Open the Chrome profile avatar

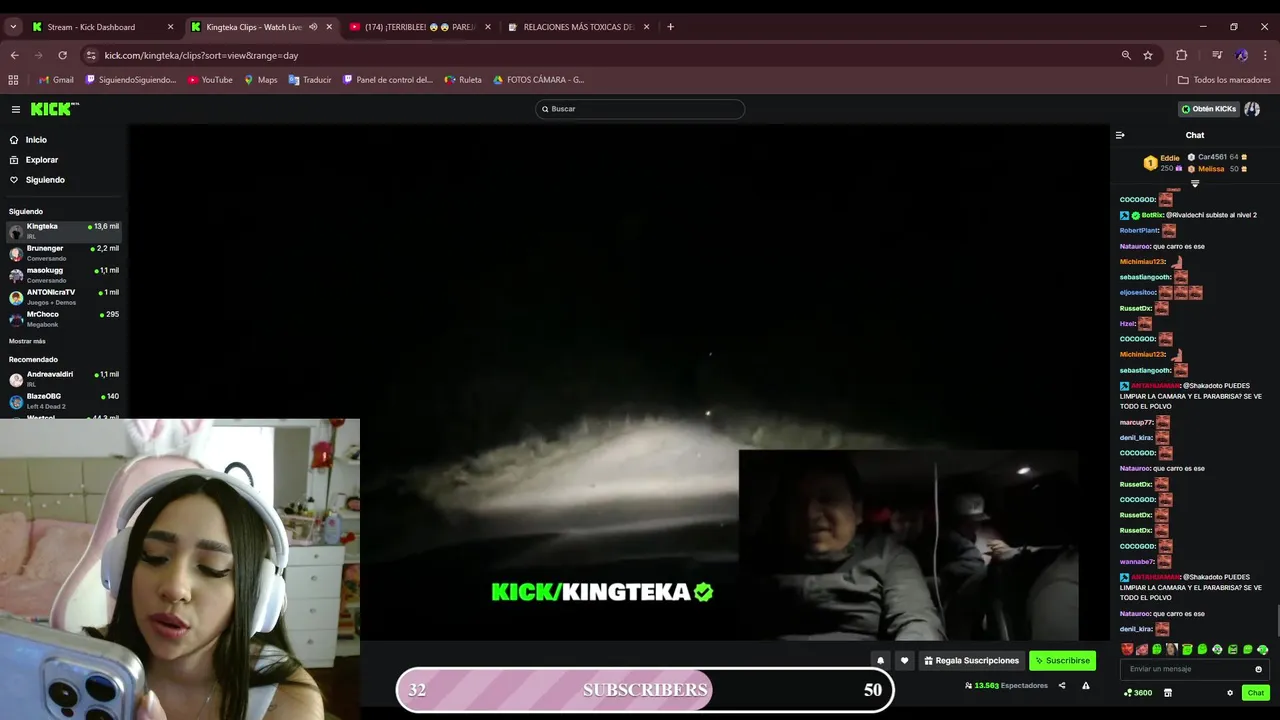(1241, 55)
